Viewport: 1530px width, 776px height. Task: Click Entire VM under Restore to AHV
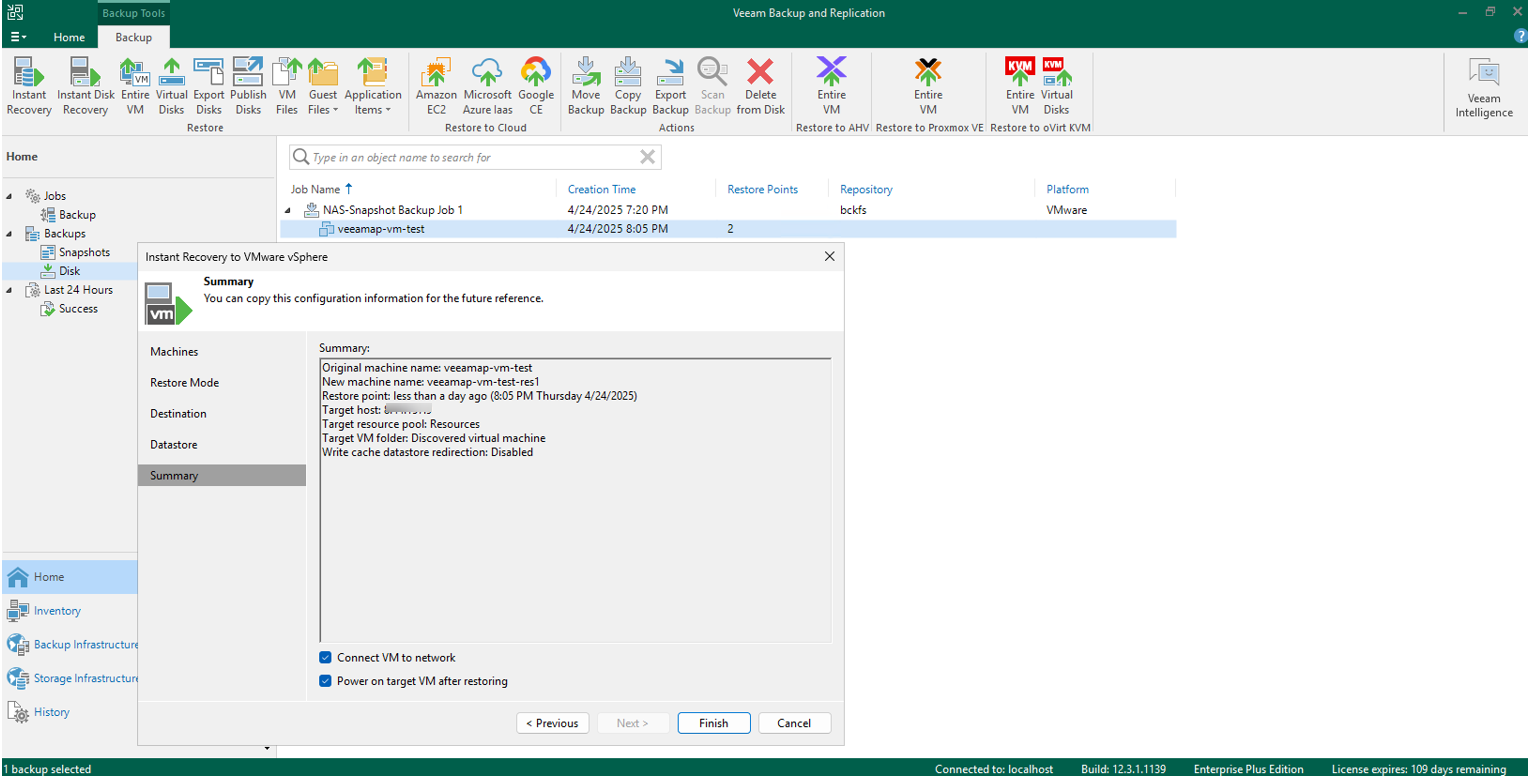point(831,86)
